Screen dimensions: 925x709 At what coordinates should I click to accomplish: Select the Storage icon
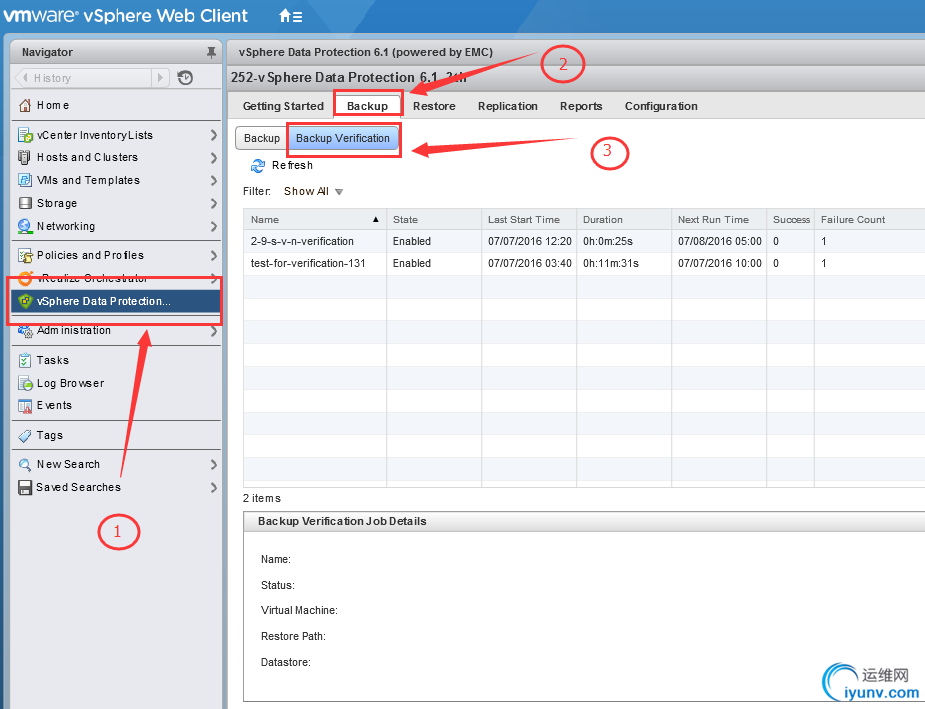25,203
